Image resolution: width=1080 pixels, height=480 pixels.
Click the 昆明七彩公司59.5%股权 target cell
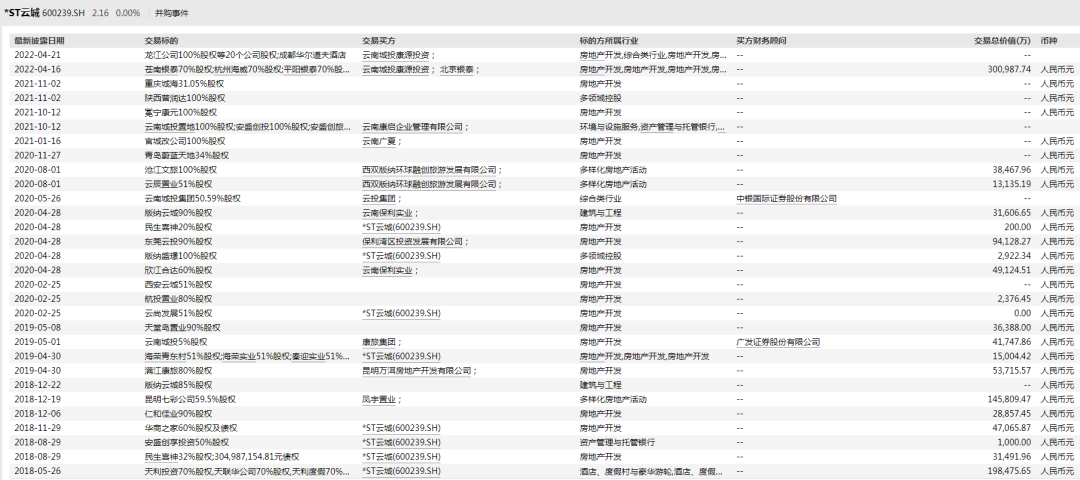tap(190, 399)
